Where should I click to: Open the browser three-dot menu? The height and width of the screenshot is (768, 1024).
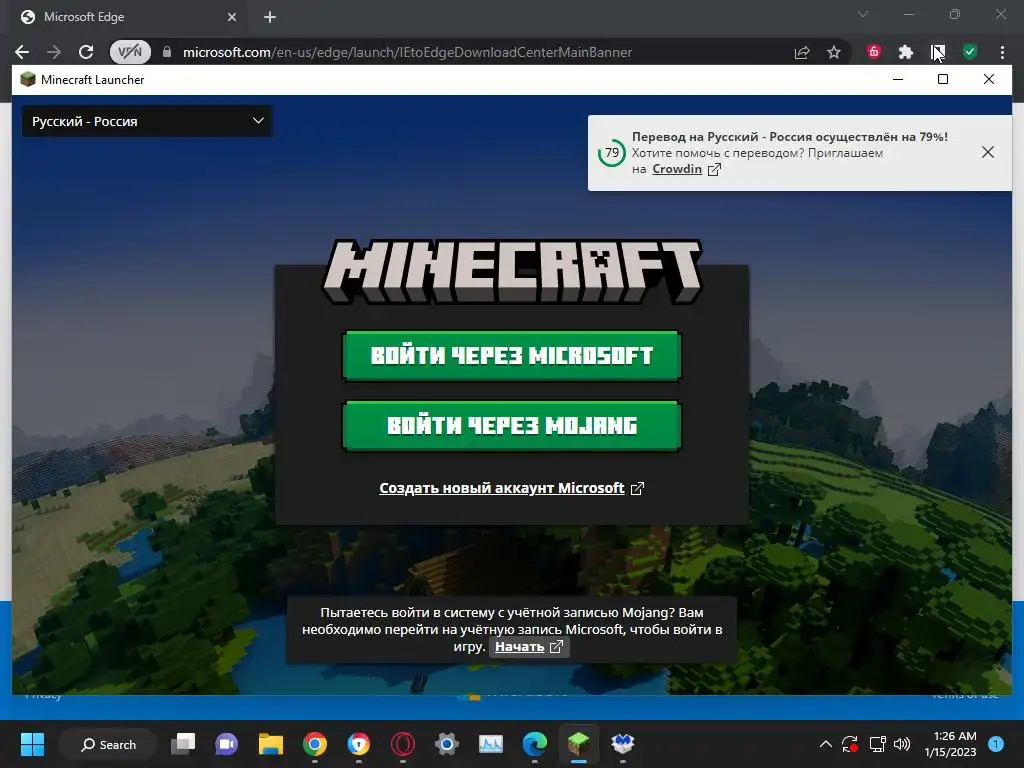tap(1002, 52)
